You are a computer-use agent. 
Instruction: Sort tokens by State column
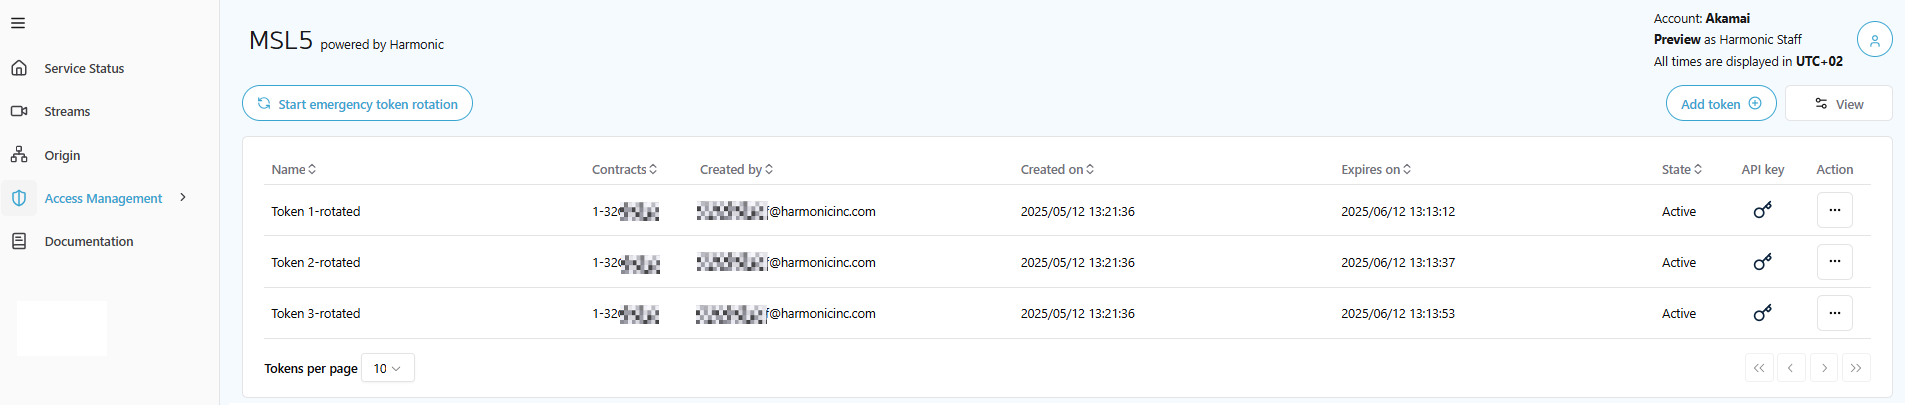[x=1682, y=170]
